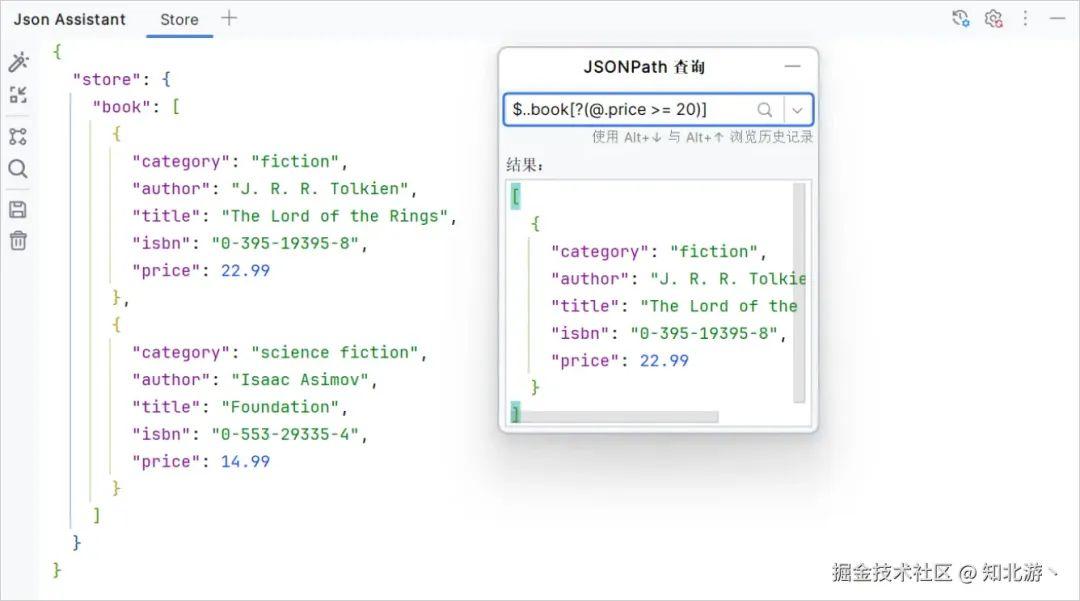Select the price value 22.99 in the editor
This screenshot has width=1080, height=601.
pyautogui.click(x=245, y=270)
